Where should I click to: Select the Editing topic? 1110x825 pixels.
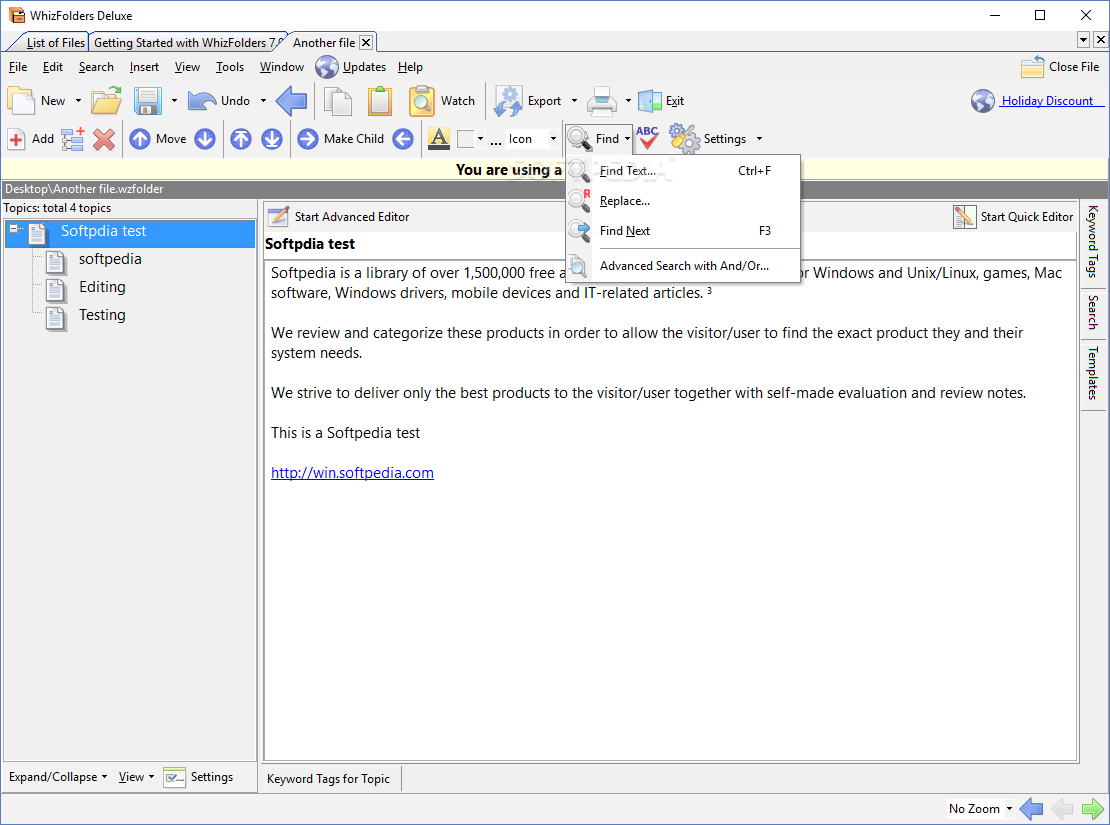(103, 287)
